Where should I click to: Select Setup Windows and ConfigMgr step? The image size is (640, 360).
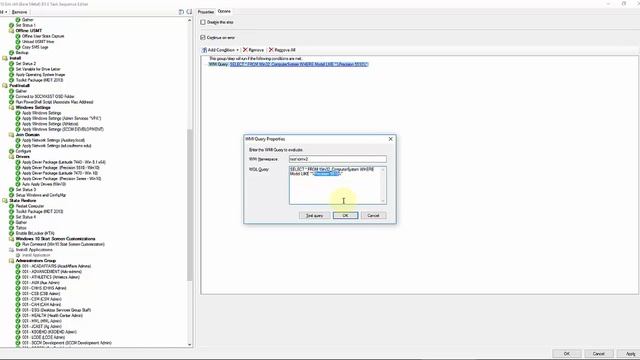[x=41, y=195]
